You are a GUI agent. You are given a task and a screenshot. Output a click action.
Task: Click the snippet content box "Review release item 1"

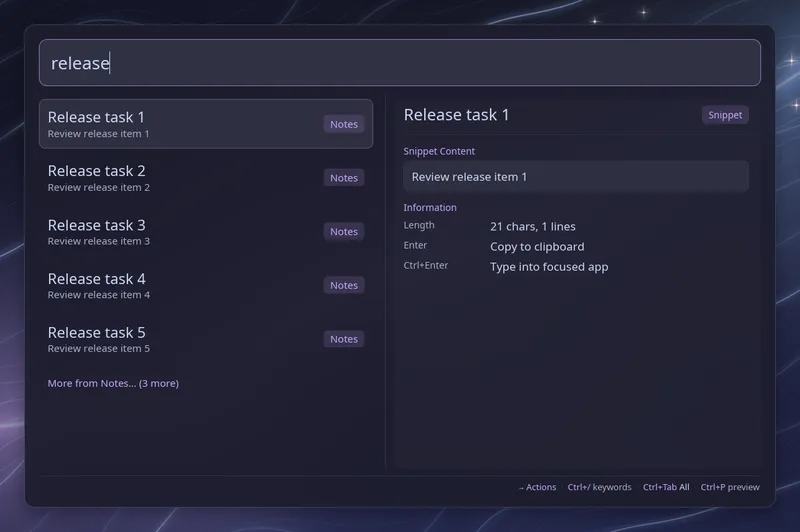pos(576,176)
